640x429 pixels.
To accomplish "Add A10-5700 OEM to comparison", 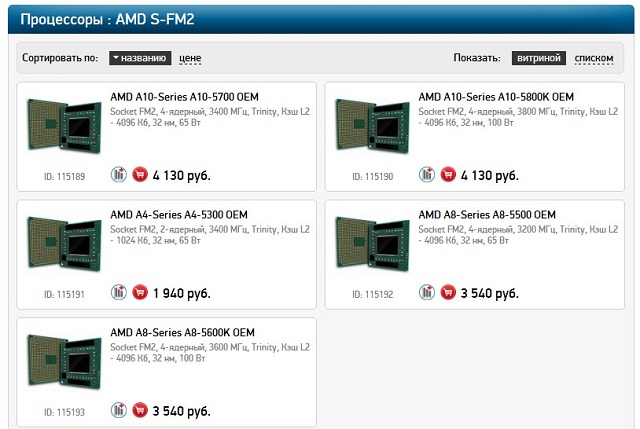I will click(119, 175).
